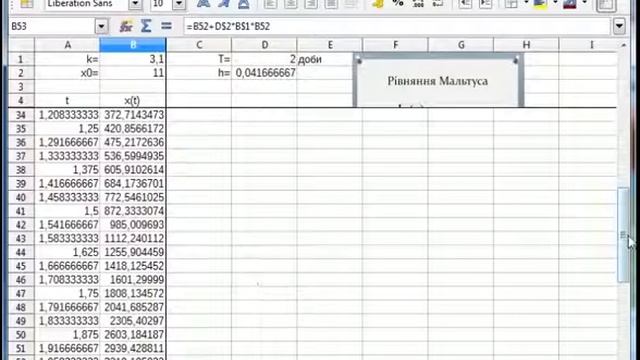Select the cell with 872,3333074

[133, 211]
